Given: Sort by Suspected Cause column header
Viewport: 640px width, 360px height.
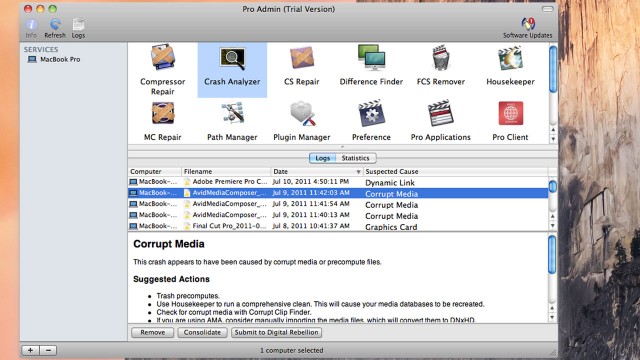Looking at the screenshot, I should click(x=456, y=171).
